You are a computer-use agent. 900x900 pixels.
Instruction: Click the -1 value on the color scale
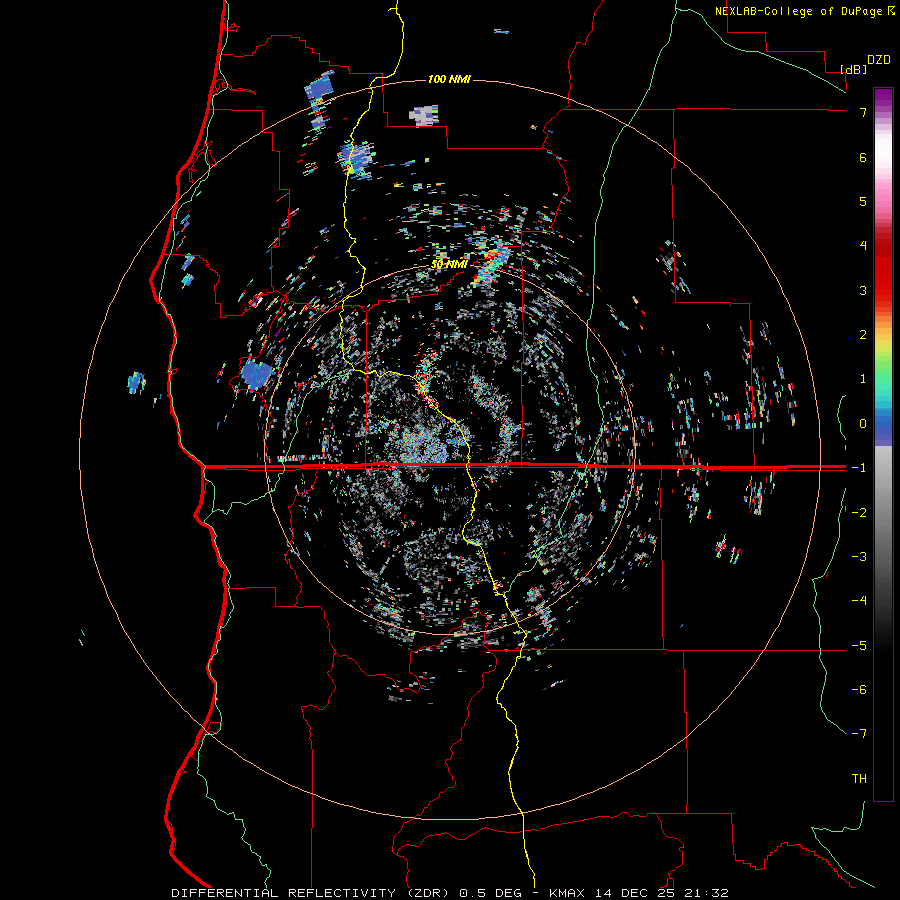pos(859,468)
